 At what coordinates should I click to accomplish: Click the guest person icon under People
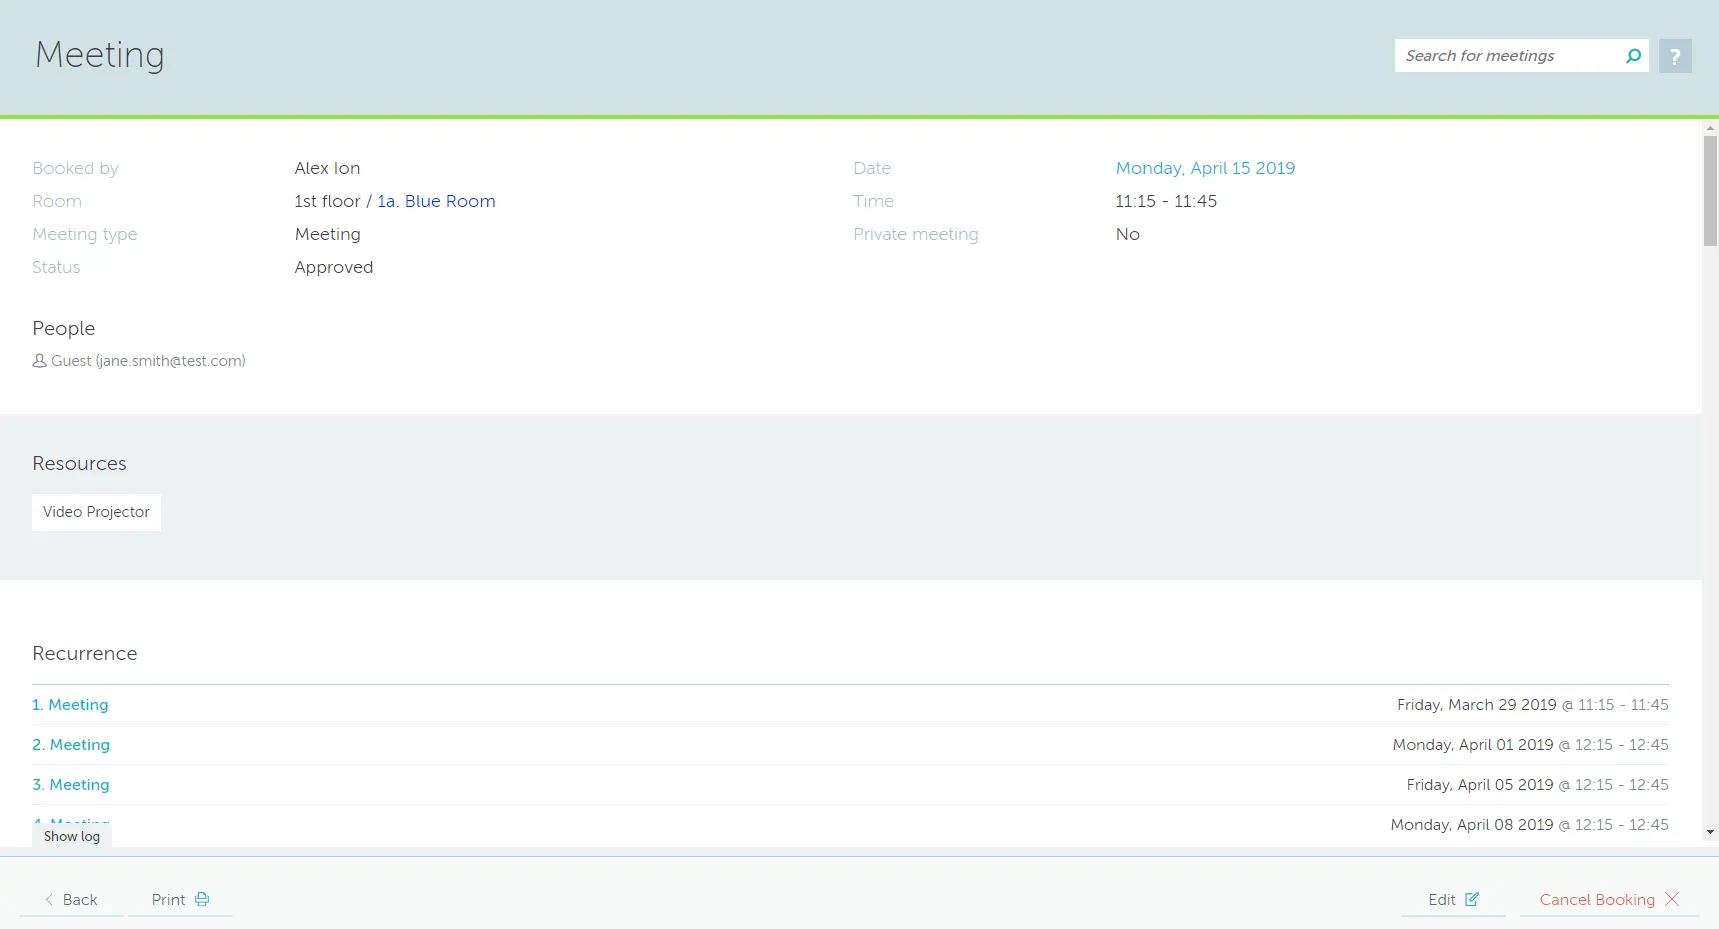click(40, 361)
